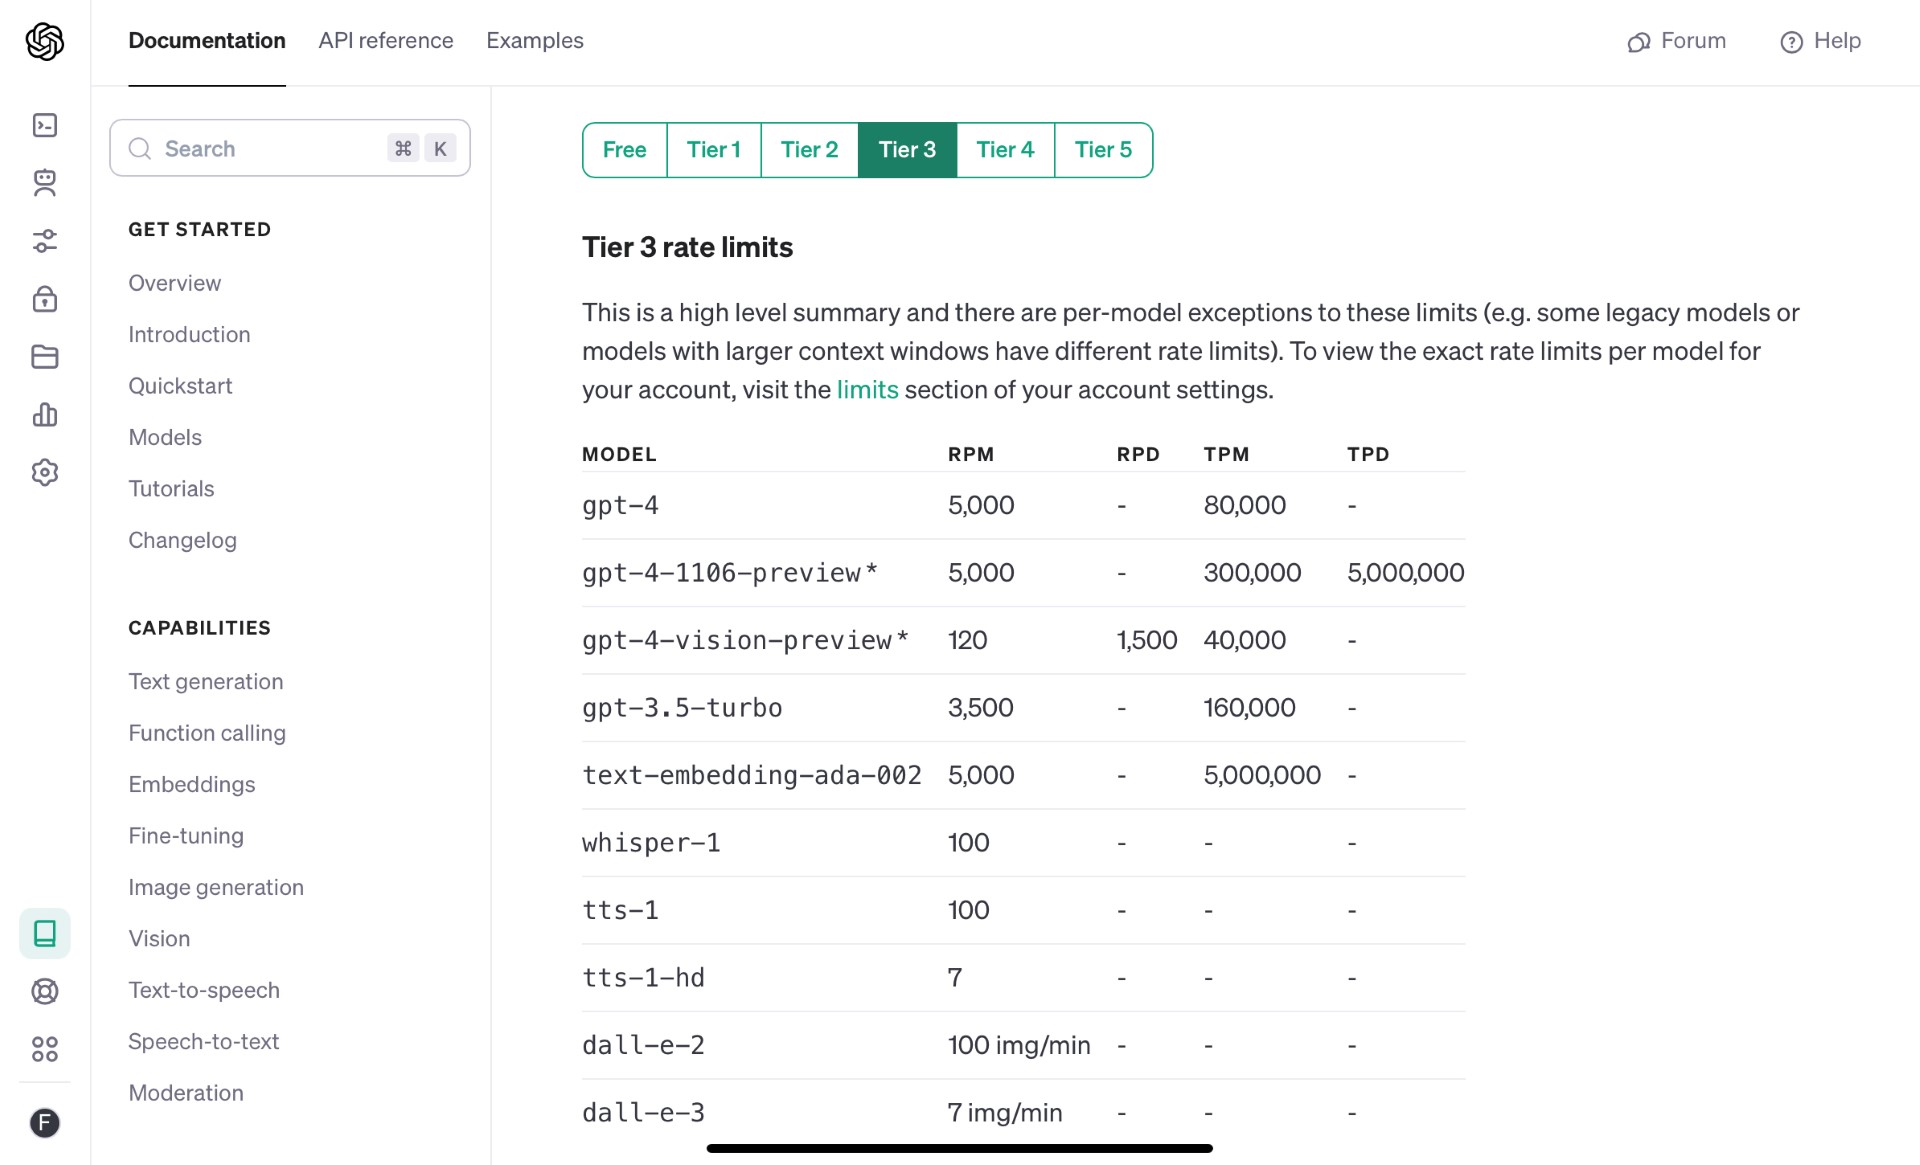Click the whisper-1 model name
Viewport: 1920px width, 1165px height.
tap(651, 843)
